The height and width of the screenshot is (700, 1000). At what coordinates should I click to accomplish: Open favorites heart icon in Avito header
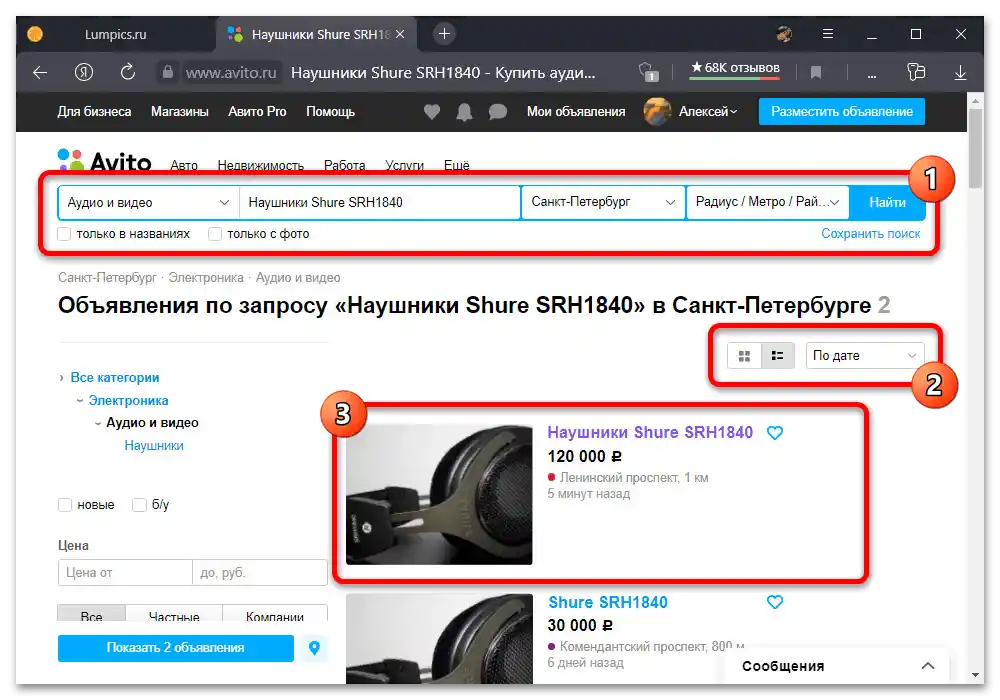click(x=432, y=112)
